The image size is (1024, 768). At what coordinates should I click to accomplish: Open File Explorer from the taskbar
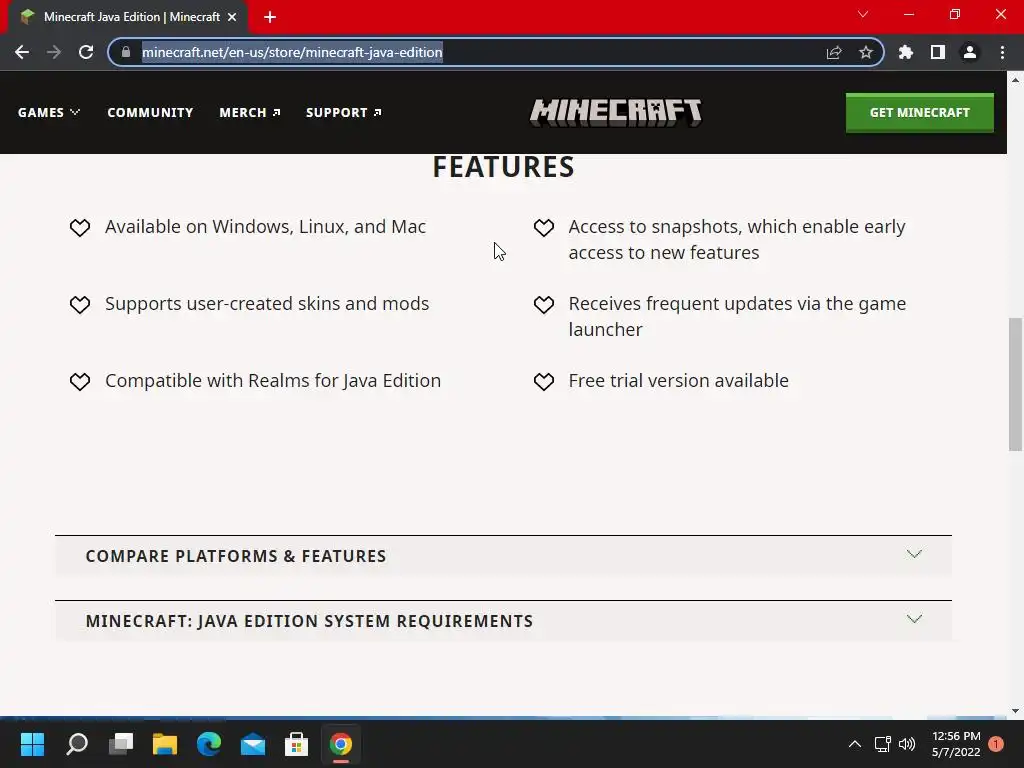[x=165, y=744]
